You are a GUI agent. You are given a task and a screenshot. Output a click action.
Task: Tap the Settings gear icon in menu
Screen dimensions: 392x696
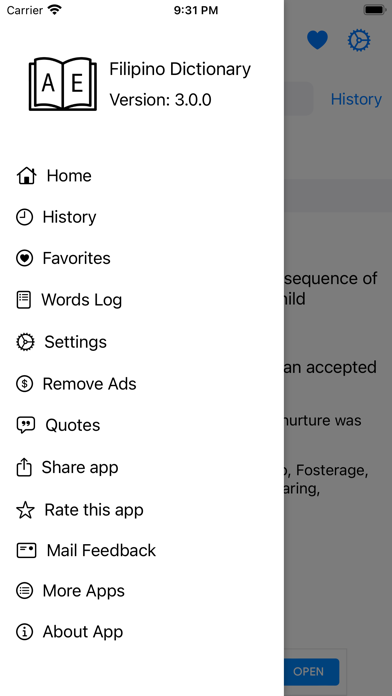(25, 342)
